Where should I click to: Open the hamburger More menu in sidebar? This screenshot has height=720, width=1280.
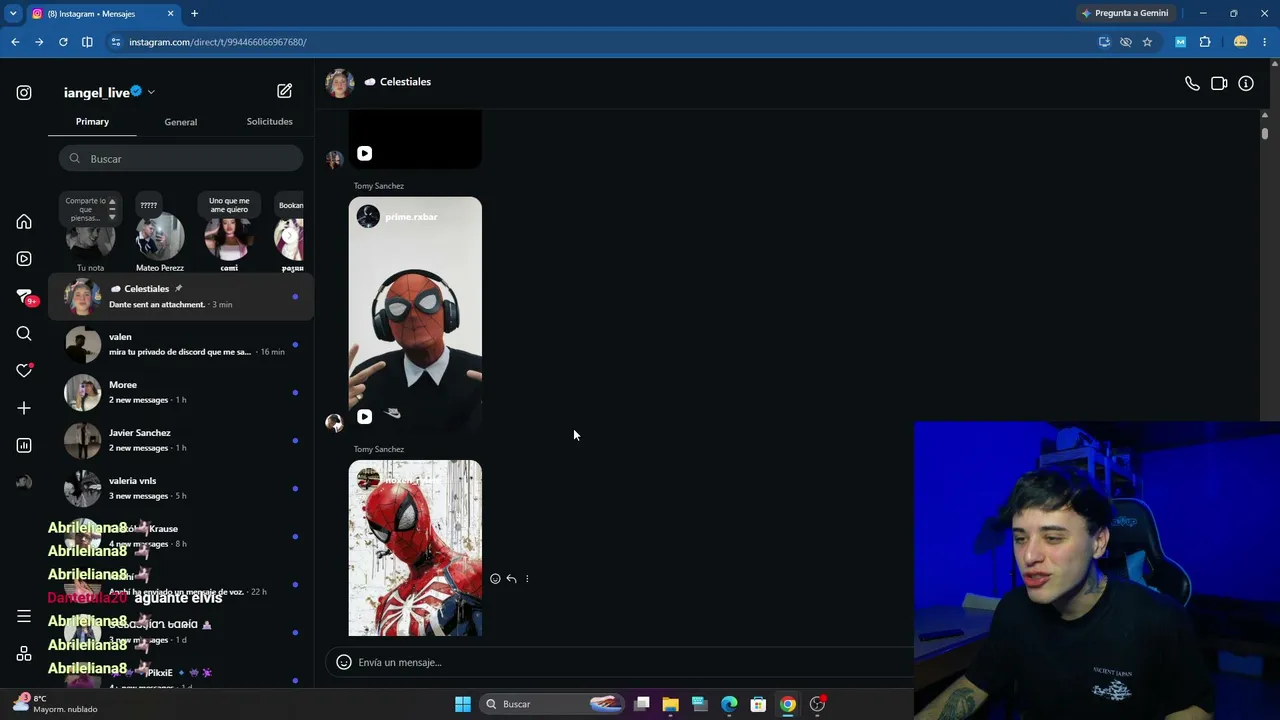click(24, 616)
